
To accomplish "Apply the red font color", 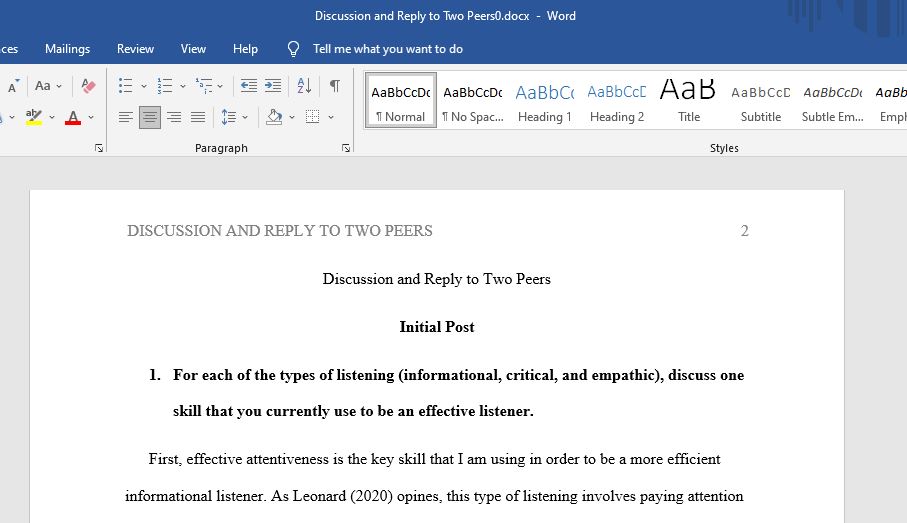I will (73, 117).
